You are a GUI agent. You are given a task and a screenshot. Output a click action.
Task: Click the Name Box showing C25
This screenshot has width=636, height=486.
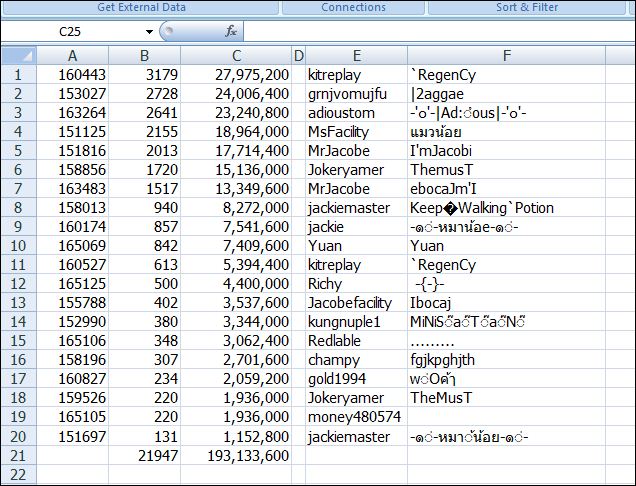coord(70,32)
